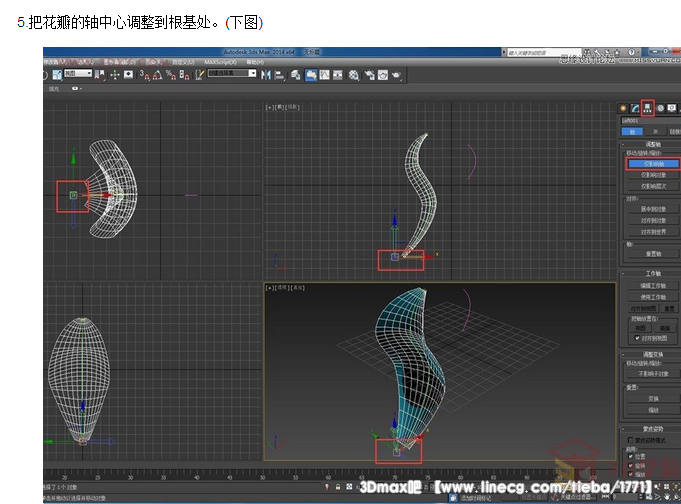
Task: Click the help question mark icon
Action: click(x=631, y=52)
